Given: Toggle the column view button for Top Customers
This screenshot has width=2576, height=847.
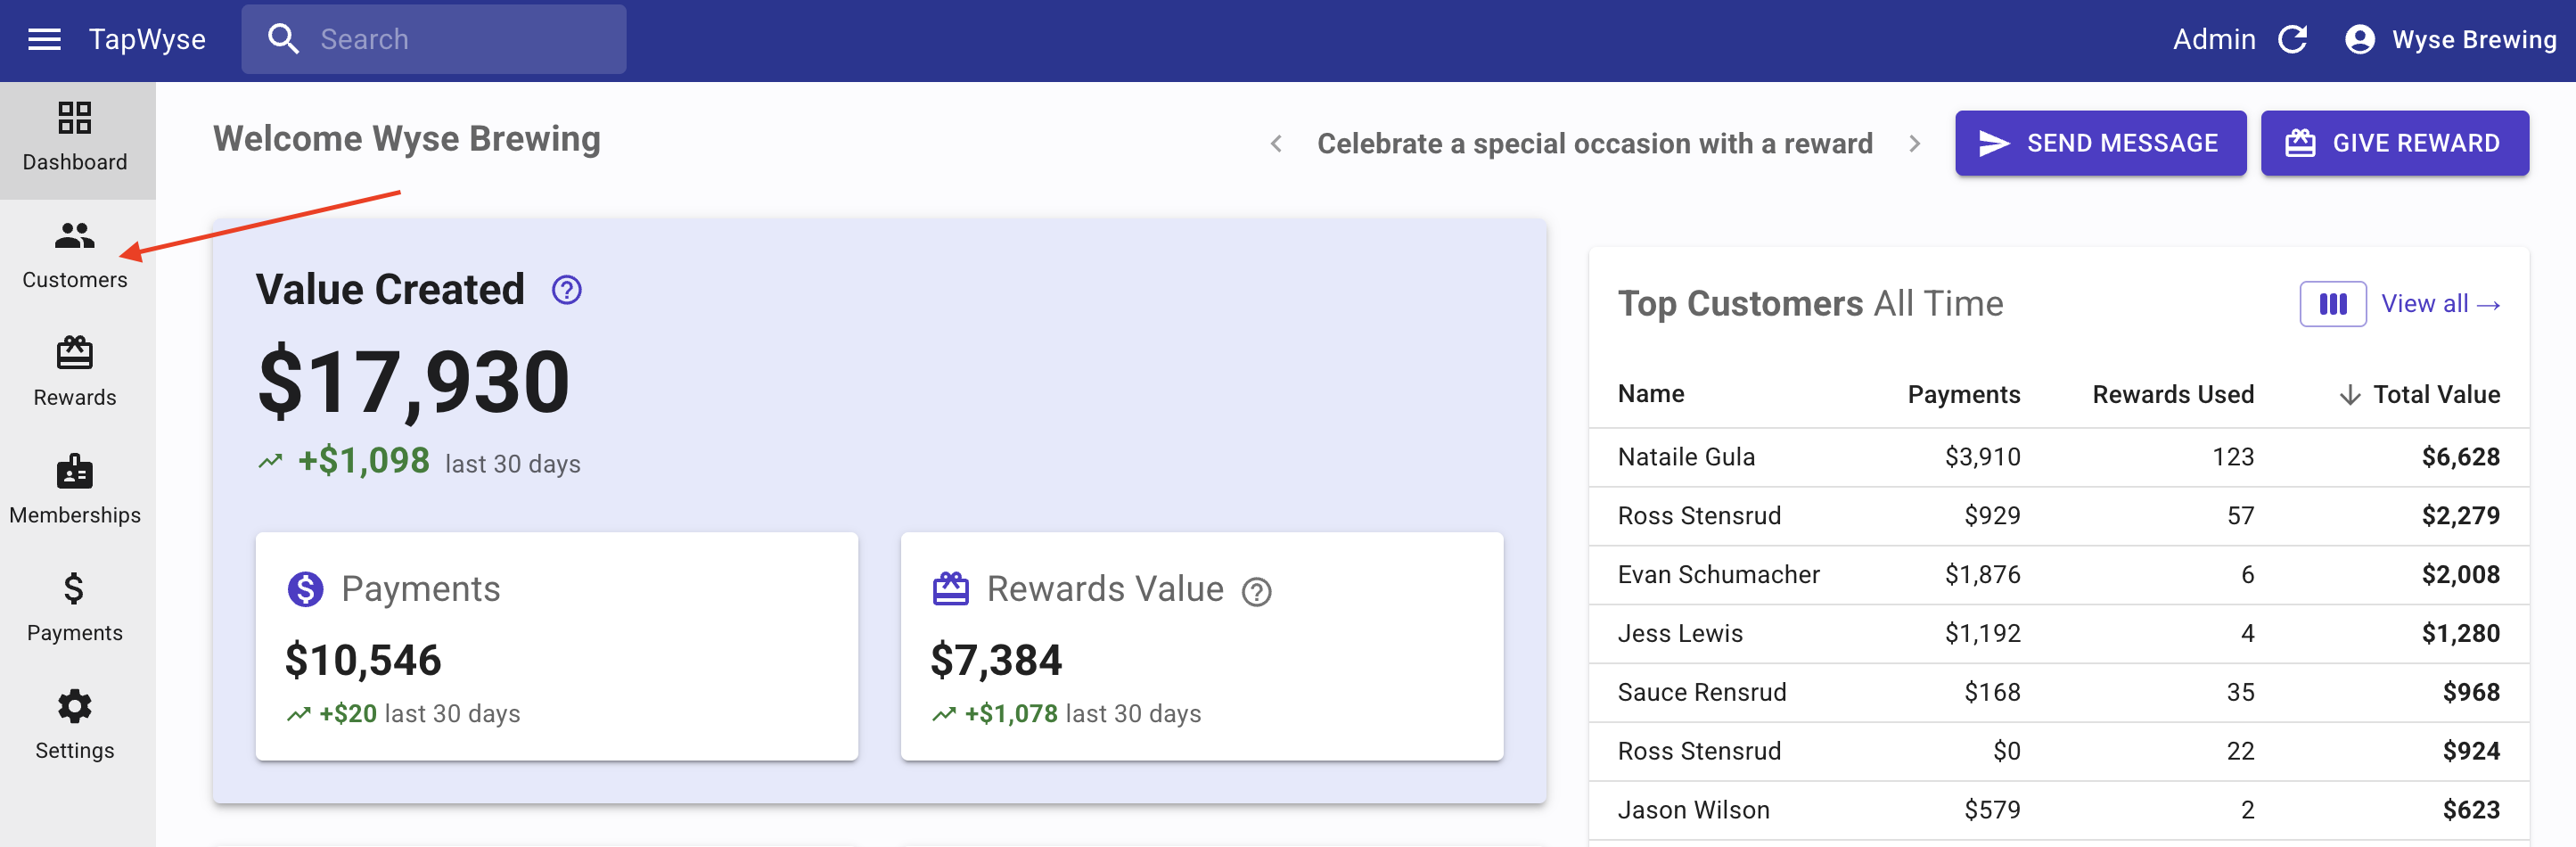Looking at the screenshot, I should click(x=2332, y=304).
